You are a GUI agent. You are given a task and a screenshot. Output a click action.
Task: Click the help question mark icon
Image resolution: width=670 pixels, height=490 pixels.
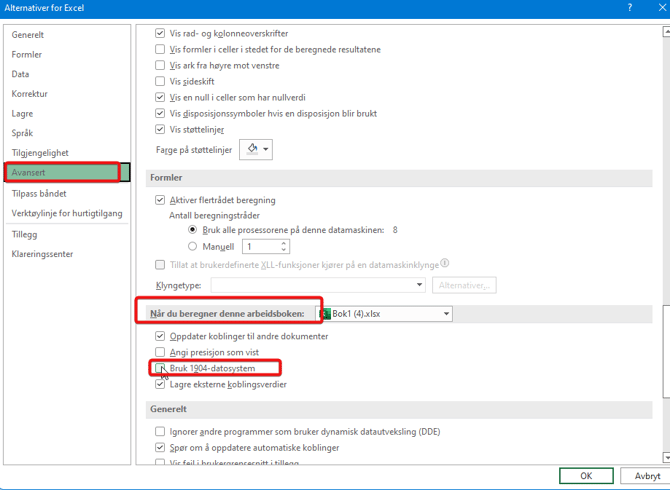click(x=630, y=8)
